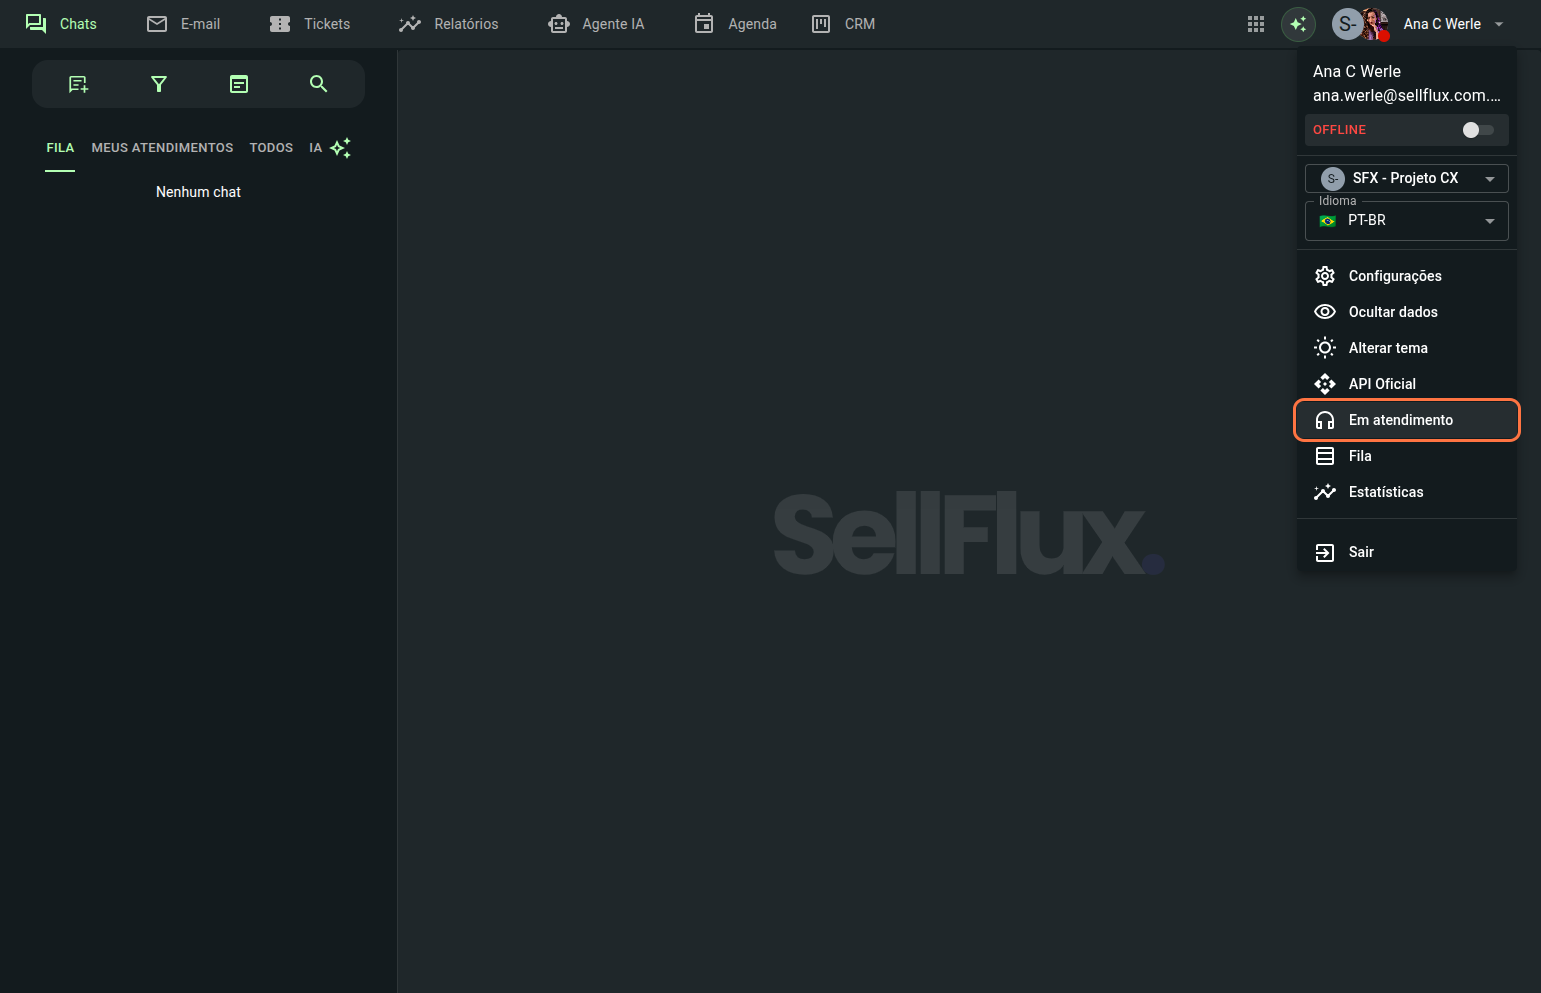Viewport: 1541px width, 993px height.
Task: Click the new chat icon in sidebar
Action: click(78, 84)
